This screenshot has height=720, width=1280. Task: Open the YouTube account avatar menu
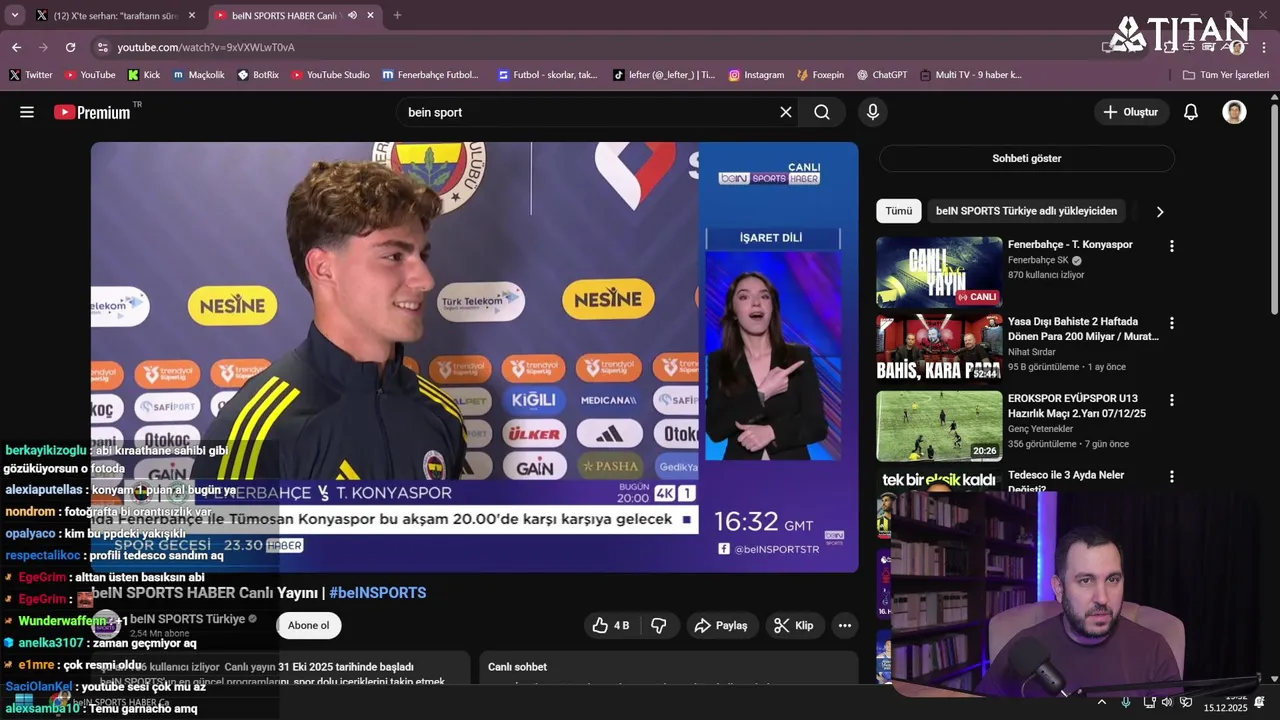(1234, 112)
